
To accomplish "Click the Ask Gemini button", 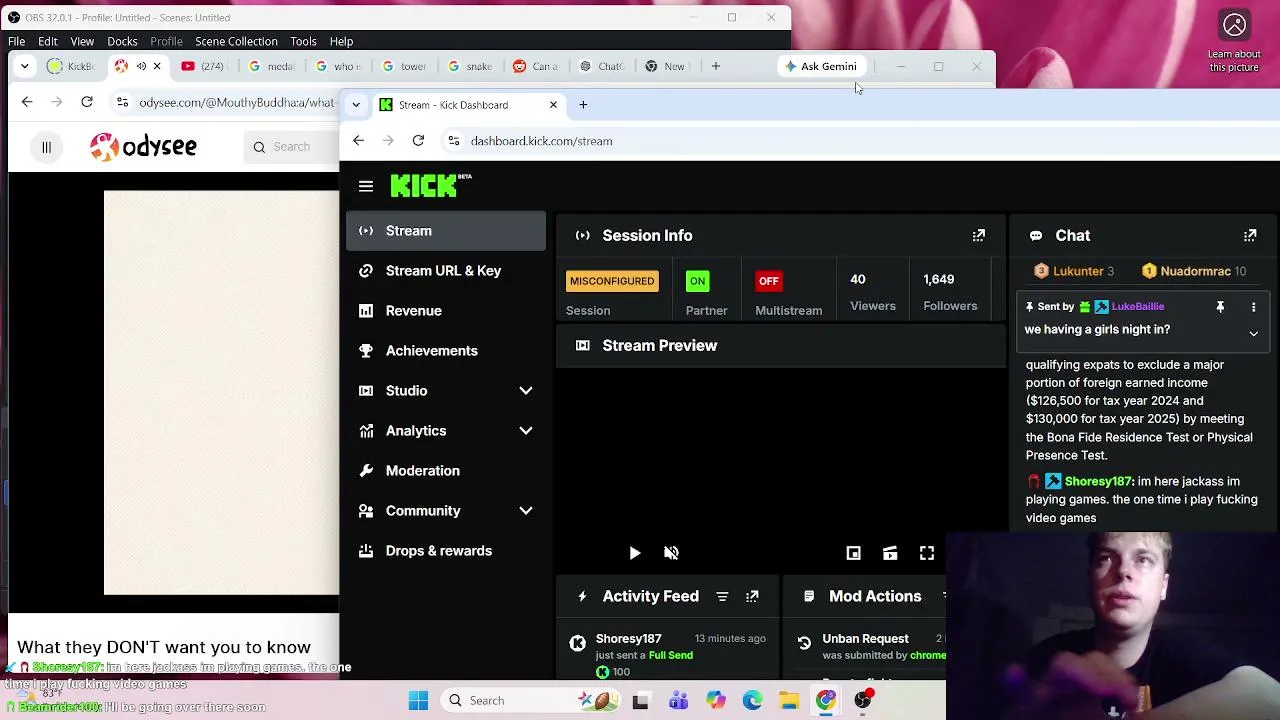I will pos(821,66).
